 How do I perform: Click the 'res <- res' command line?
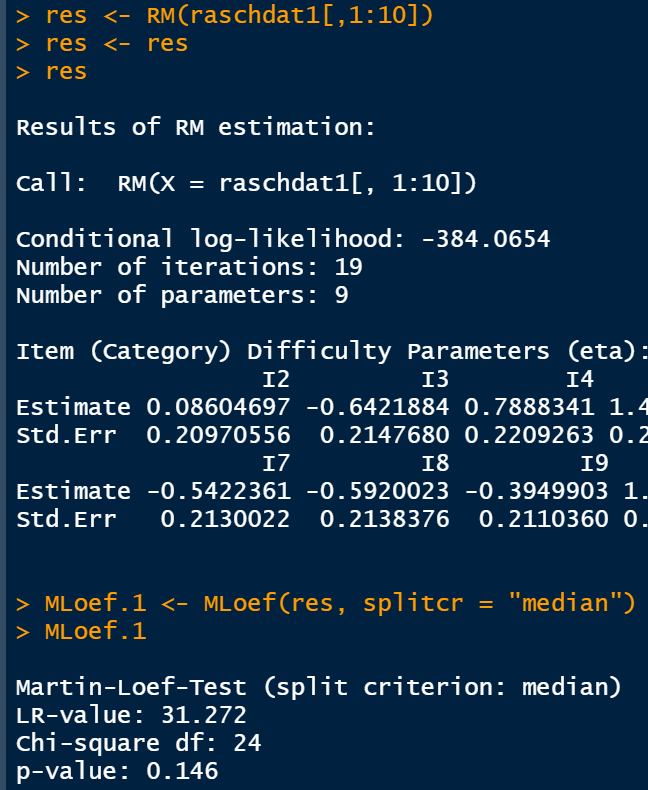(x=116, y=45)
